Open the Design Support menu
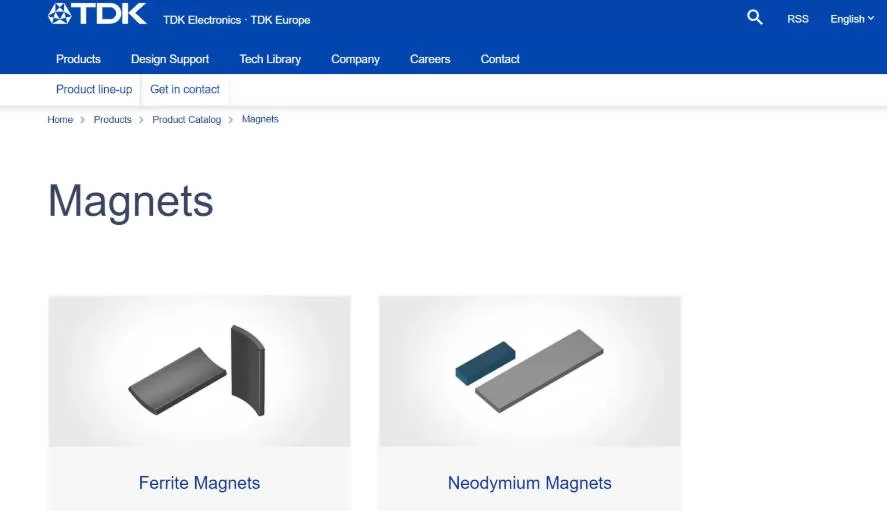 [170, 59]
